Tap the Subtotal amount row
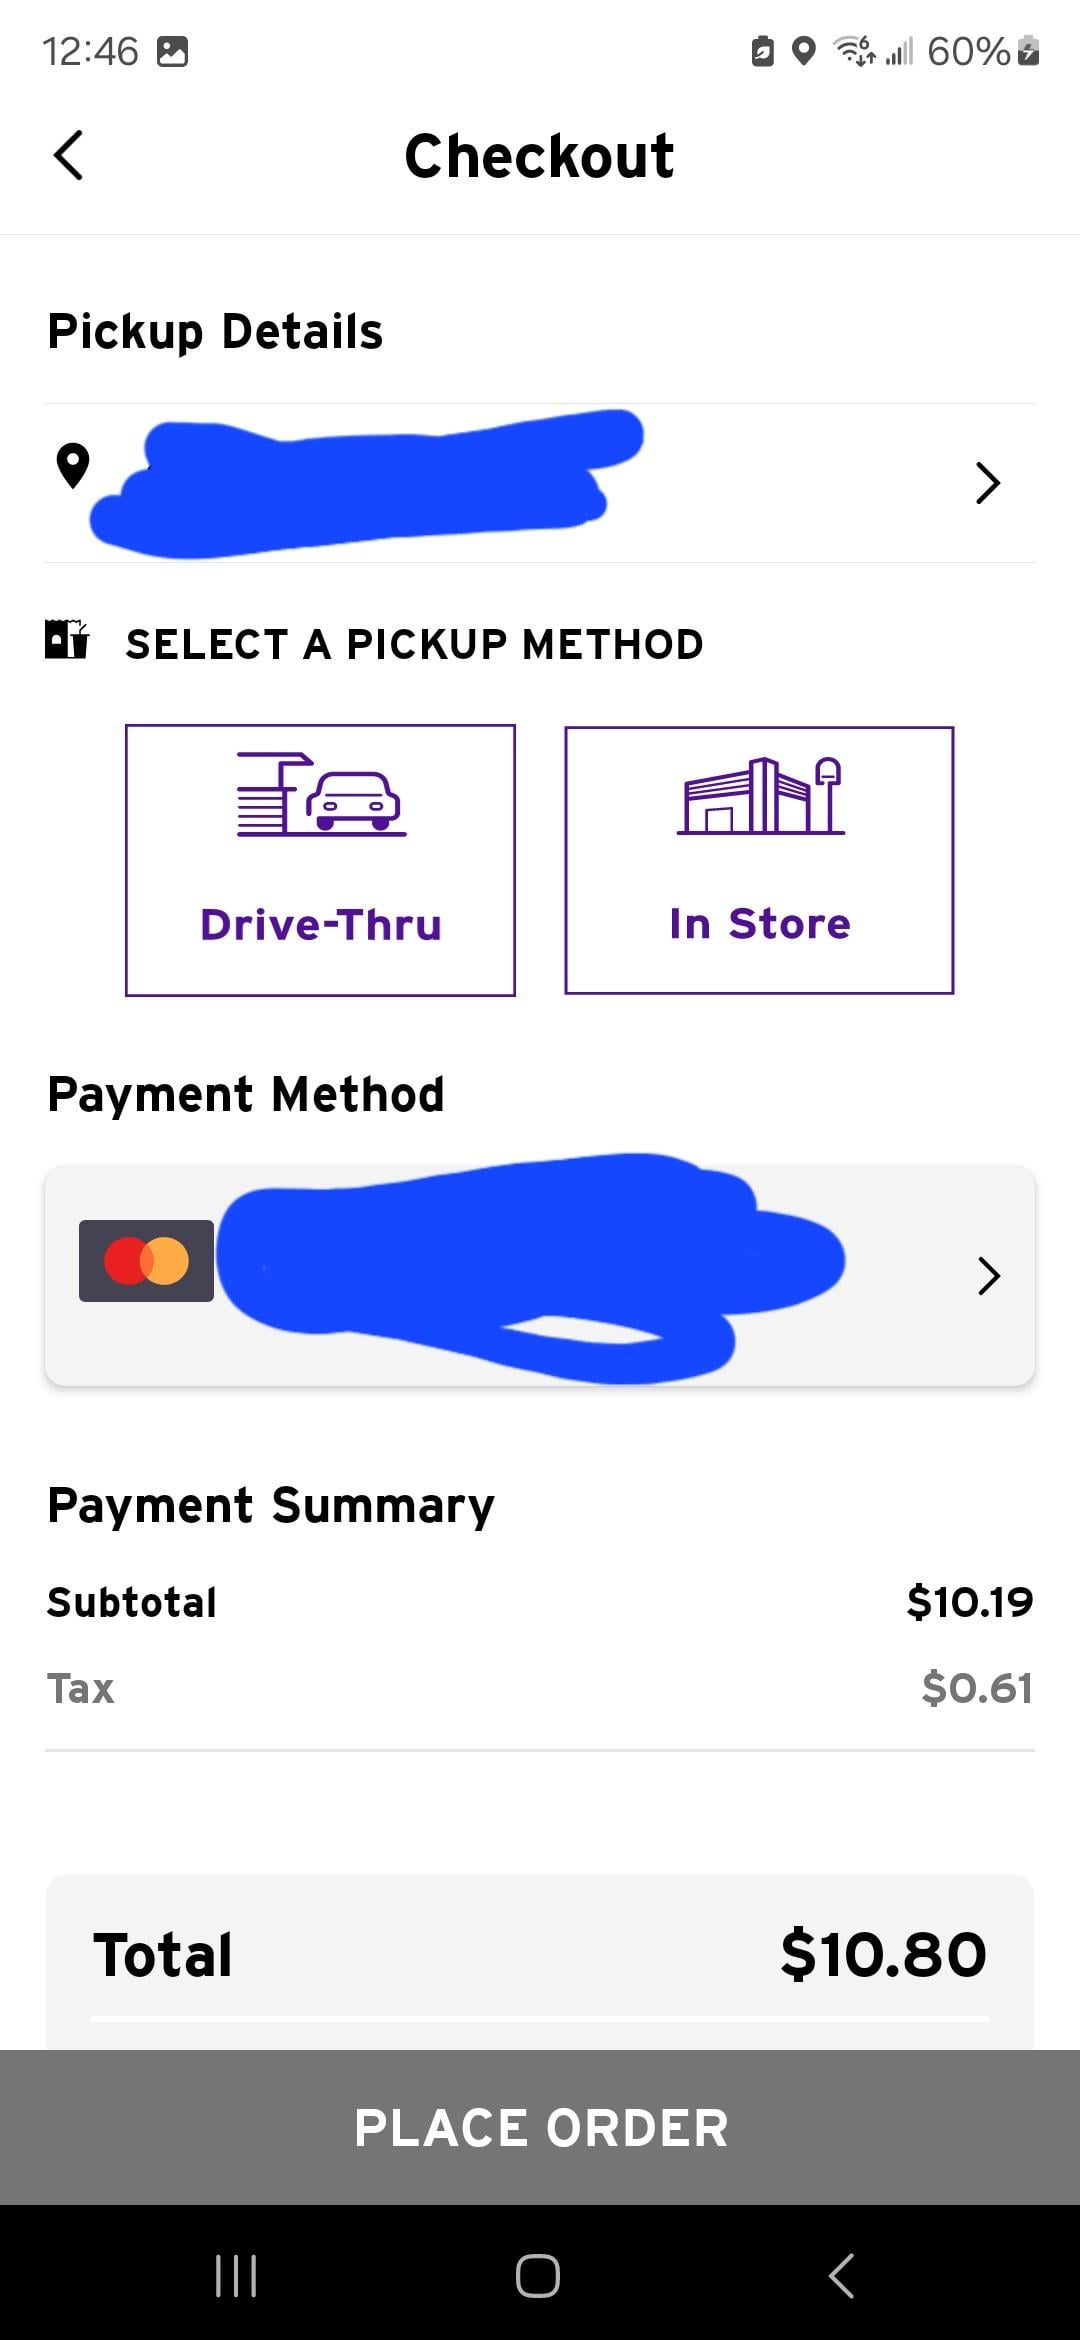 coord(540,1602)
